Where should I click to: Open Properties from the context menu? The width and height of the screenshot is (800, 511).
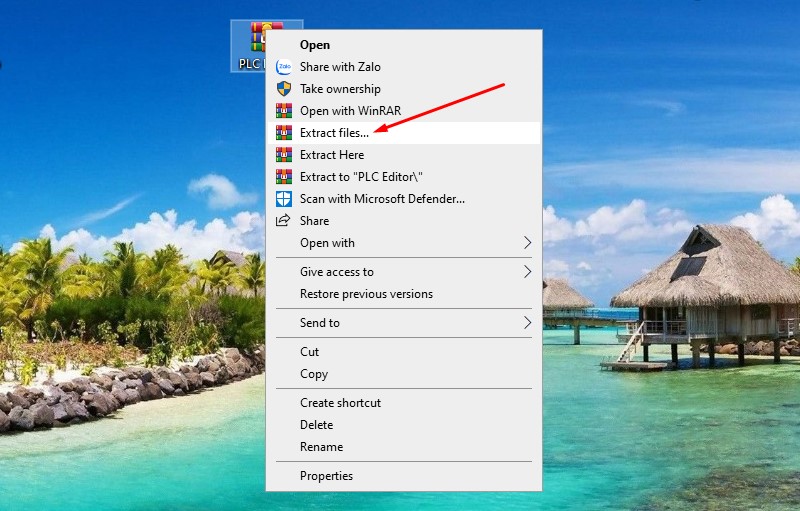(x=404, y=476)
